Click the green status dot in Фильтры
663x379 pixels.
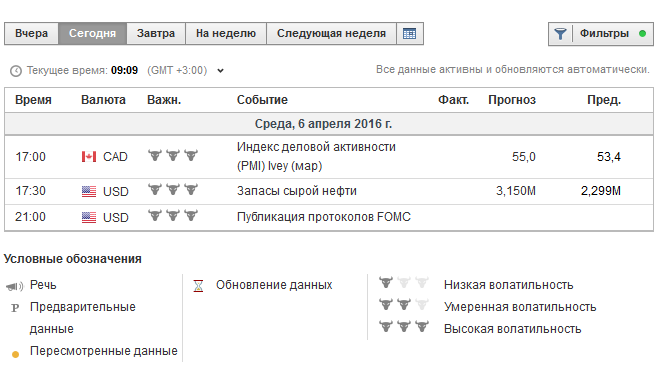tap(642, 34)
